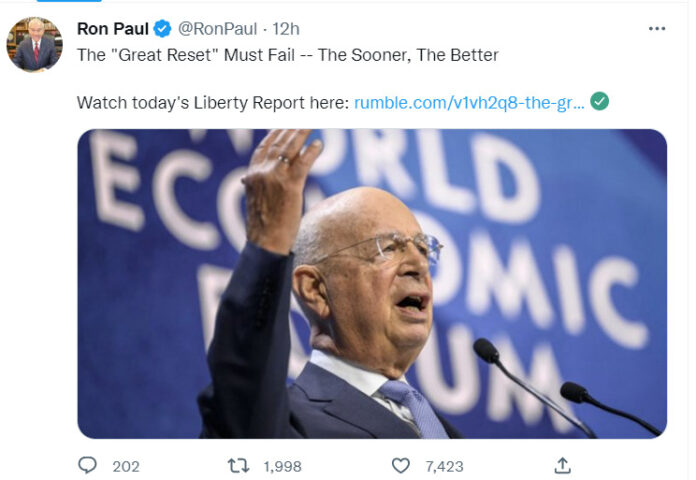Click the 7,423 likes count

pos(444,466)
